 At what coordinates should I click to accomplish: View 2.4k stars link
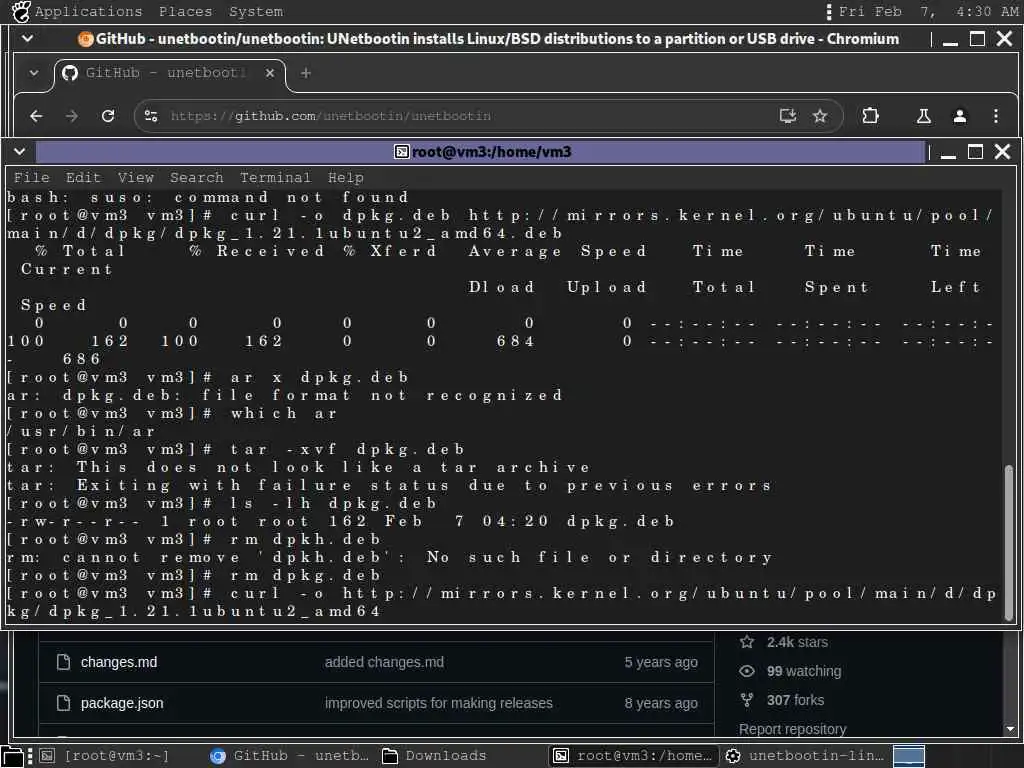point(797,642)
